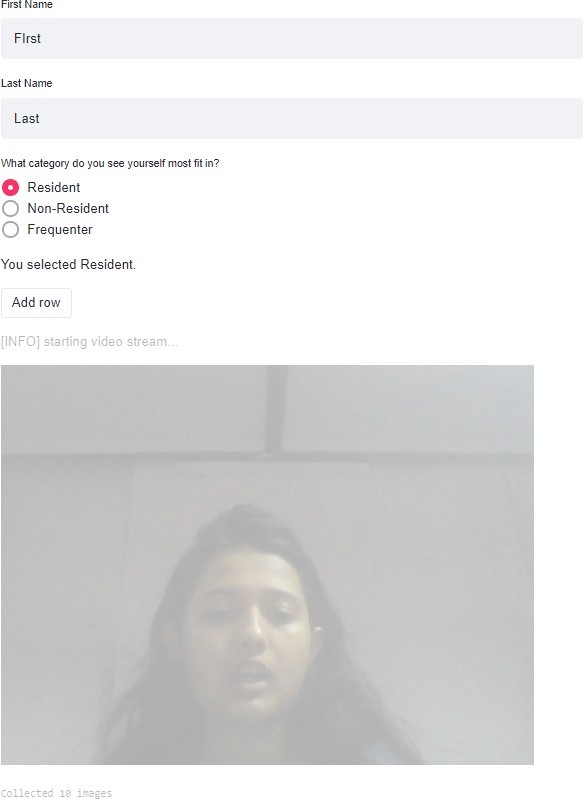Focus the First Name input field

(x=292, y=39)
